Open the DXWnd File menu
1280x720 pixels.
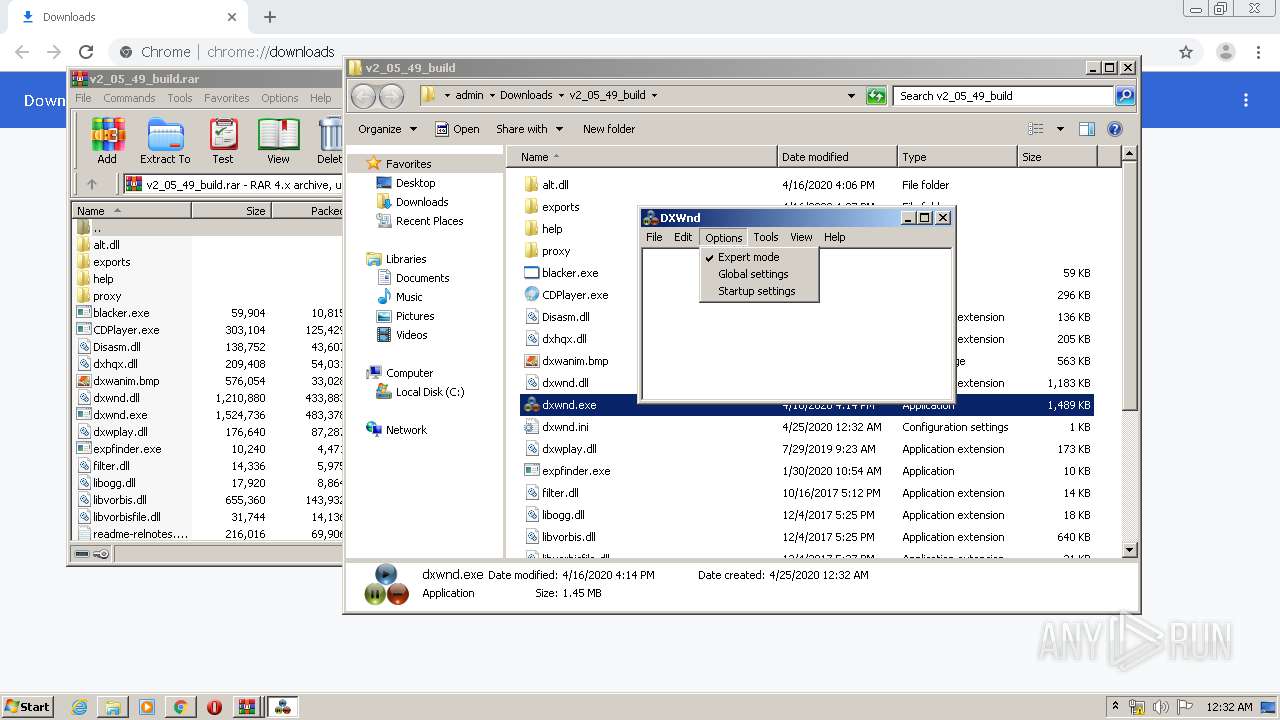coord(654,237)
